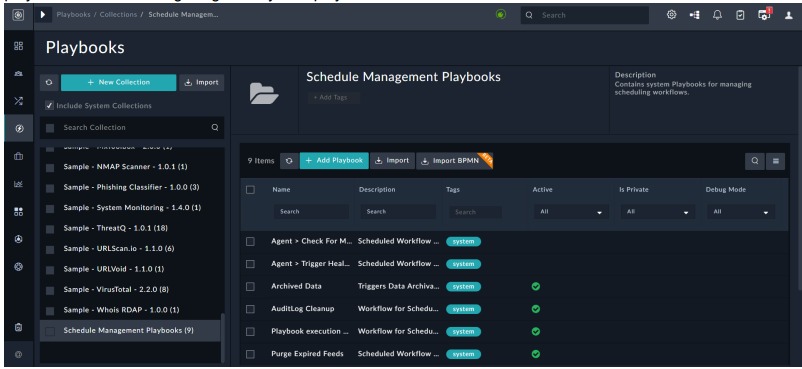This screenshot has height=369, width=802.
Task: Select the lightning bolt automation sidebar icon
Action: [x=18, y=128]
